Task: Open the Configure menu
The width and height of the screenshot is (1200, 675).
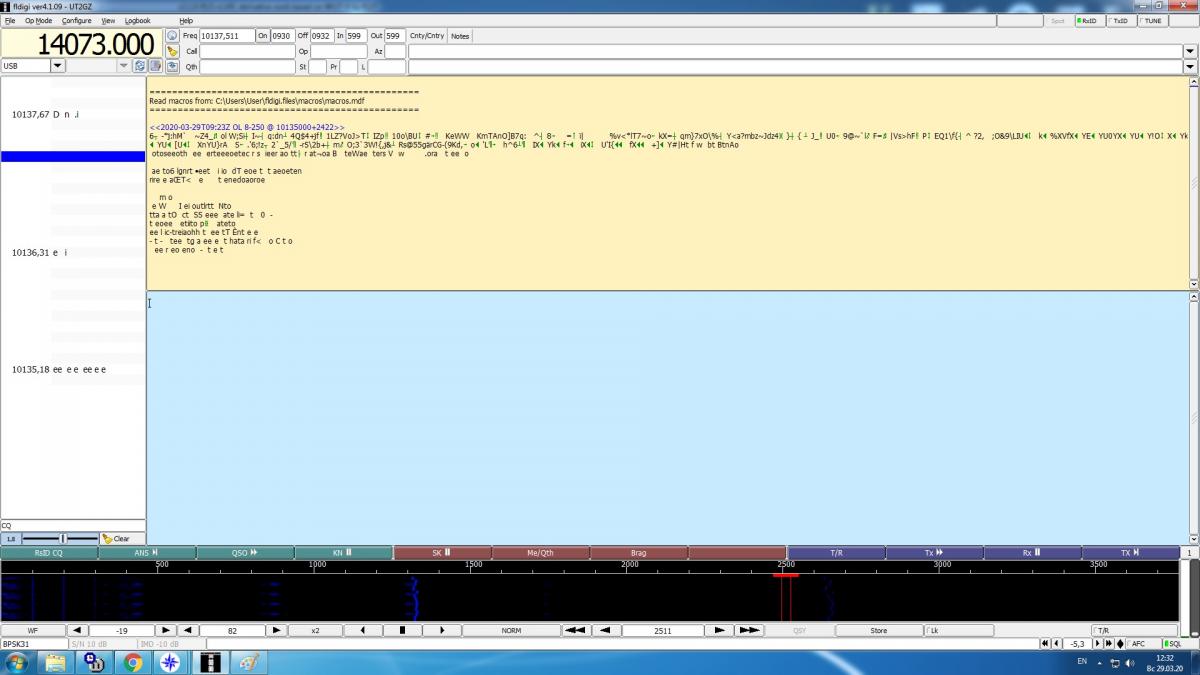Action: [76, 20]
